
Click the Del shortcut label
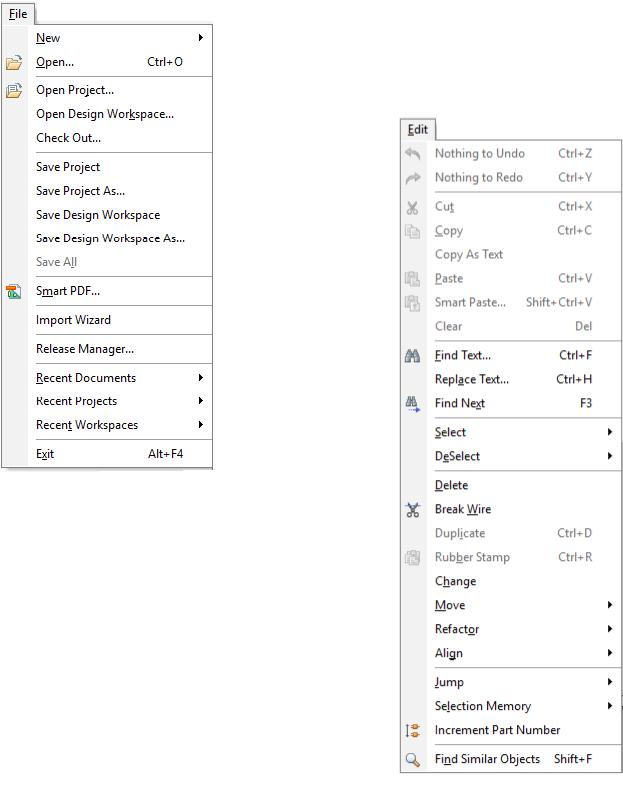coord(584,326)
